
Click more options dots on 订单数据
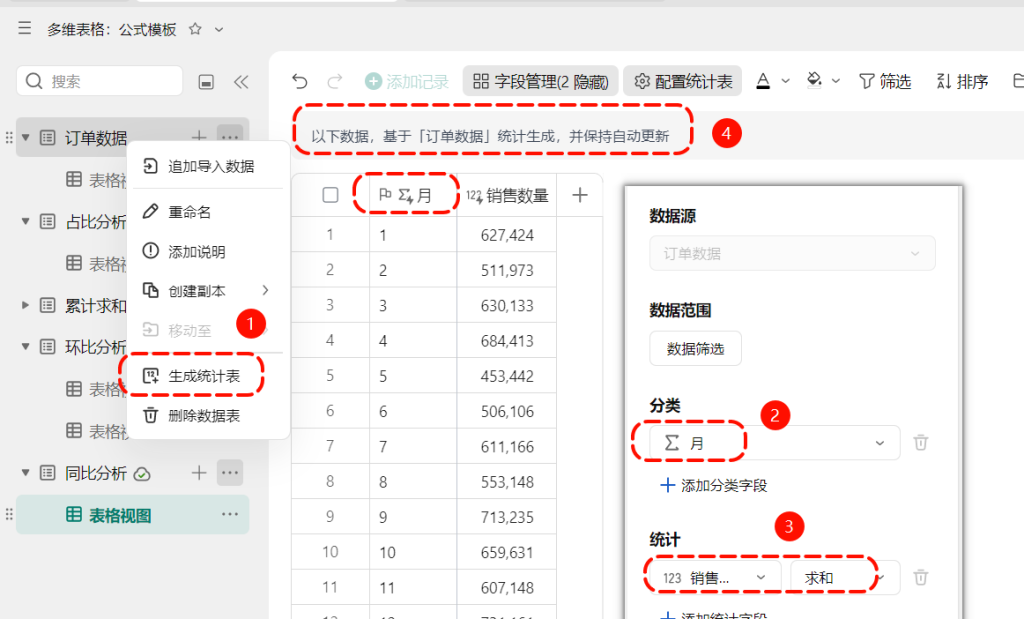229,137
